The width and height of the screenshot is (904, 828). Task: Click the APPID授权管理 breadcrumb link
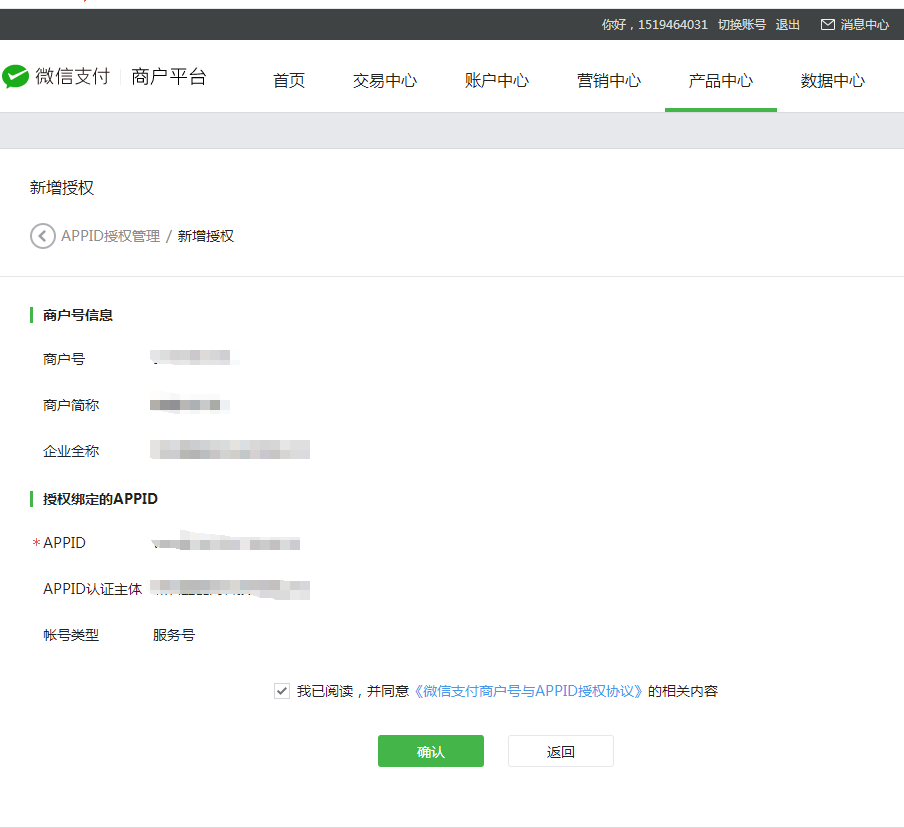click(113, 236)
